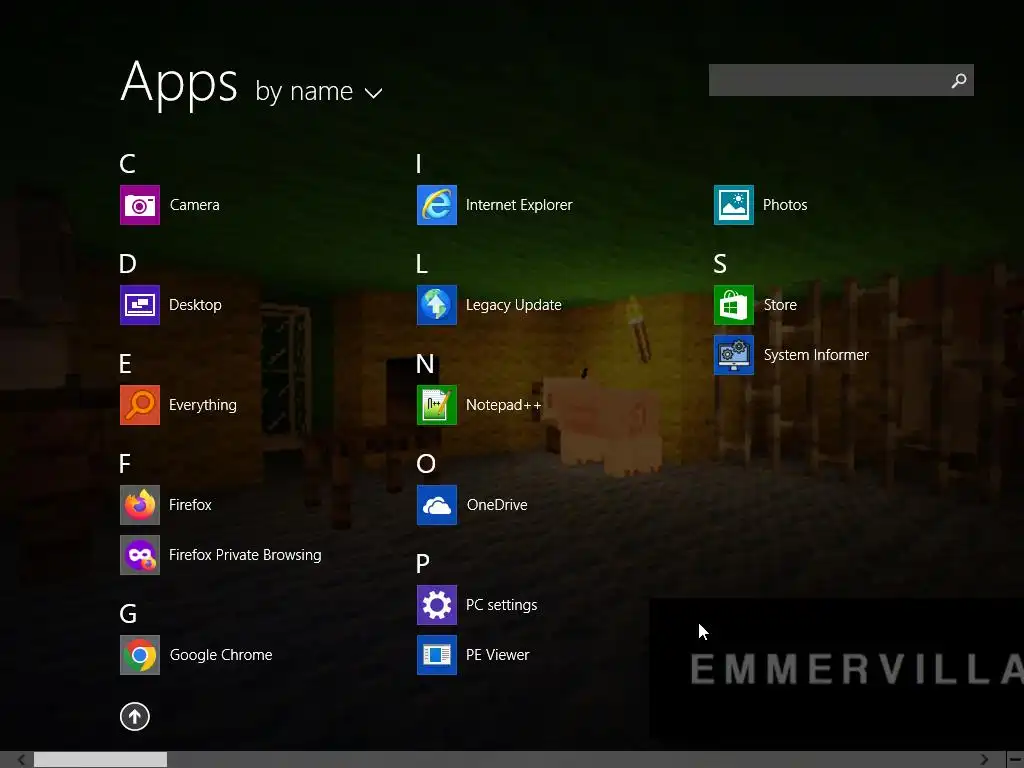Click the 'Photos' label
The image size is (1024, 768).
click(x=785, y=205)
